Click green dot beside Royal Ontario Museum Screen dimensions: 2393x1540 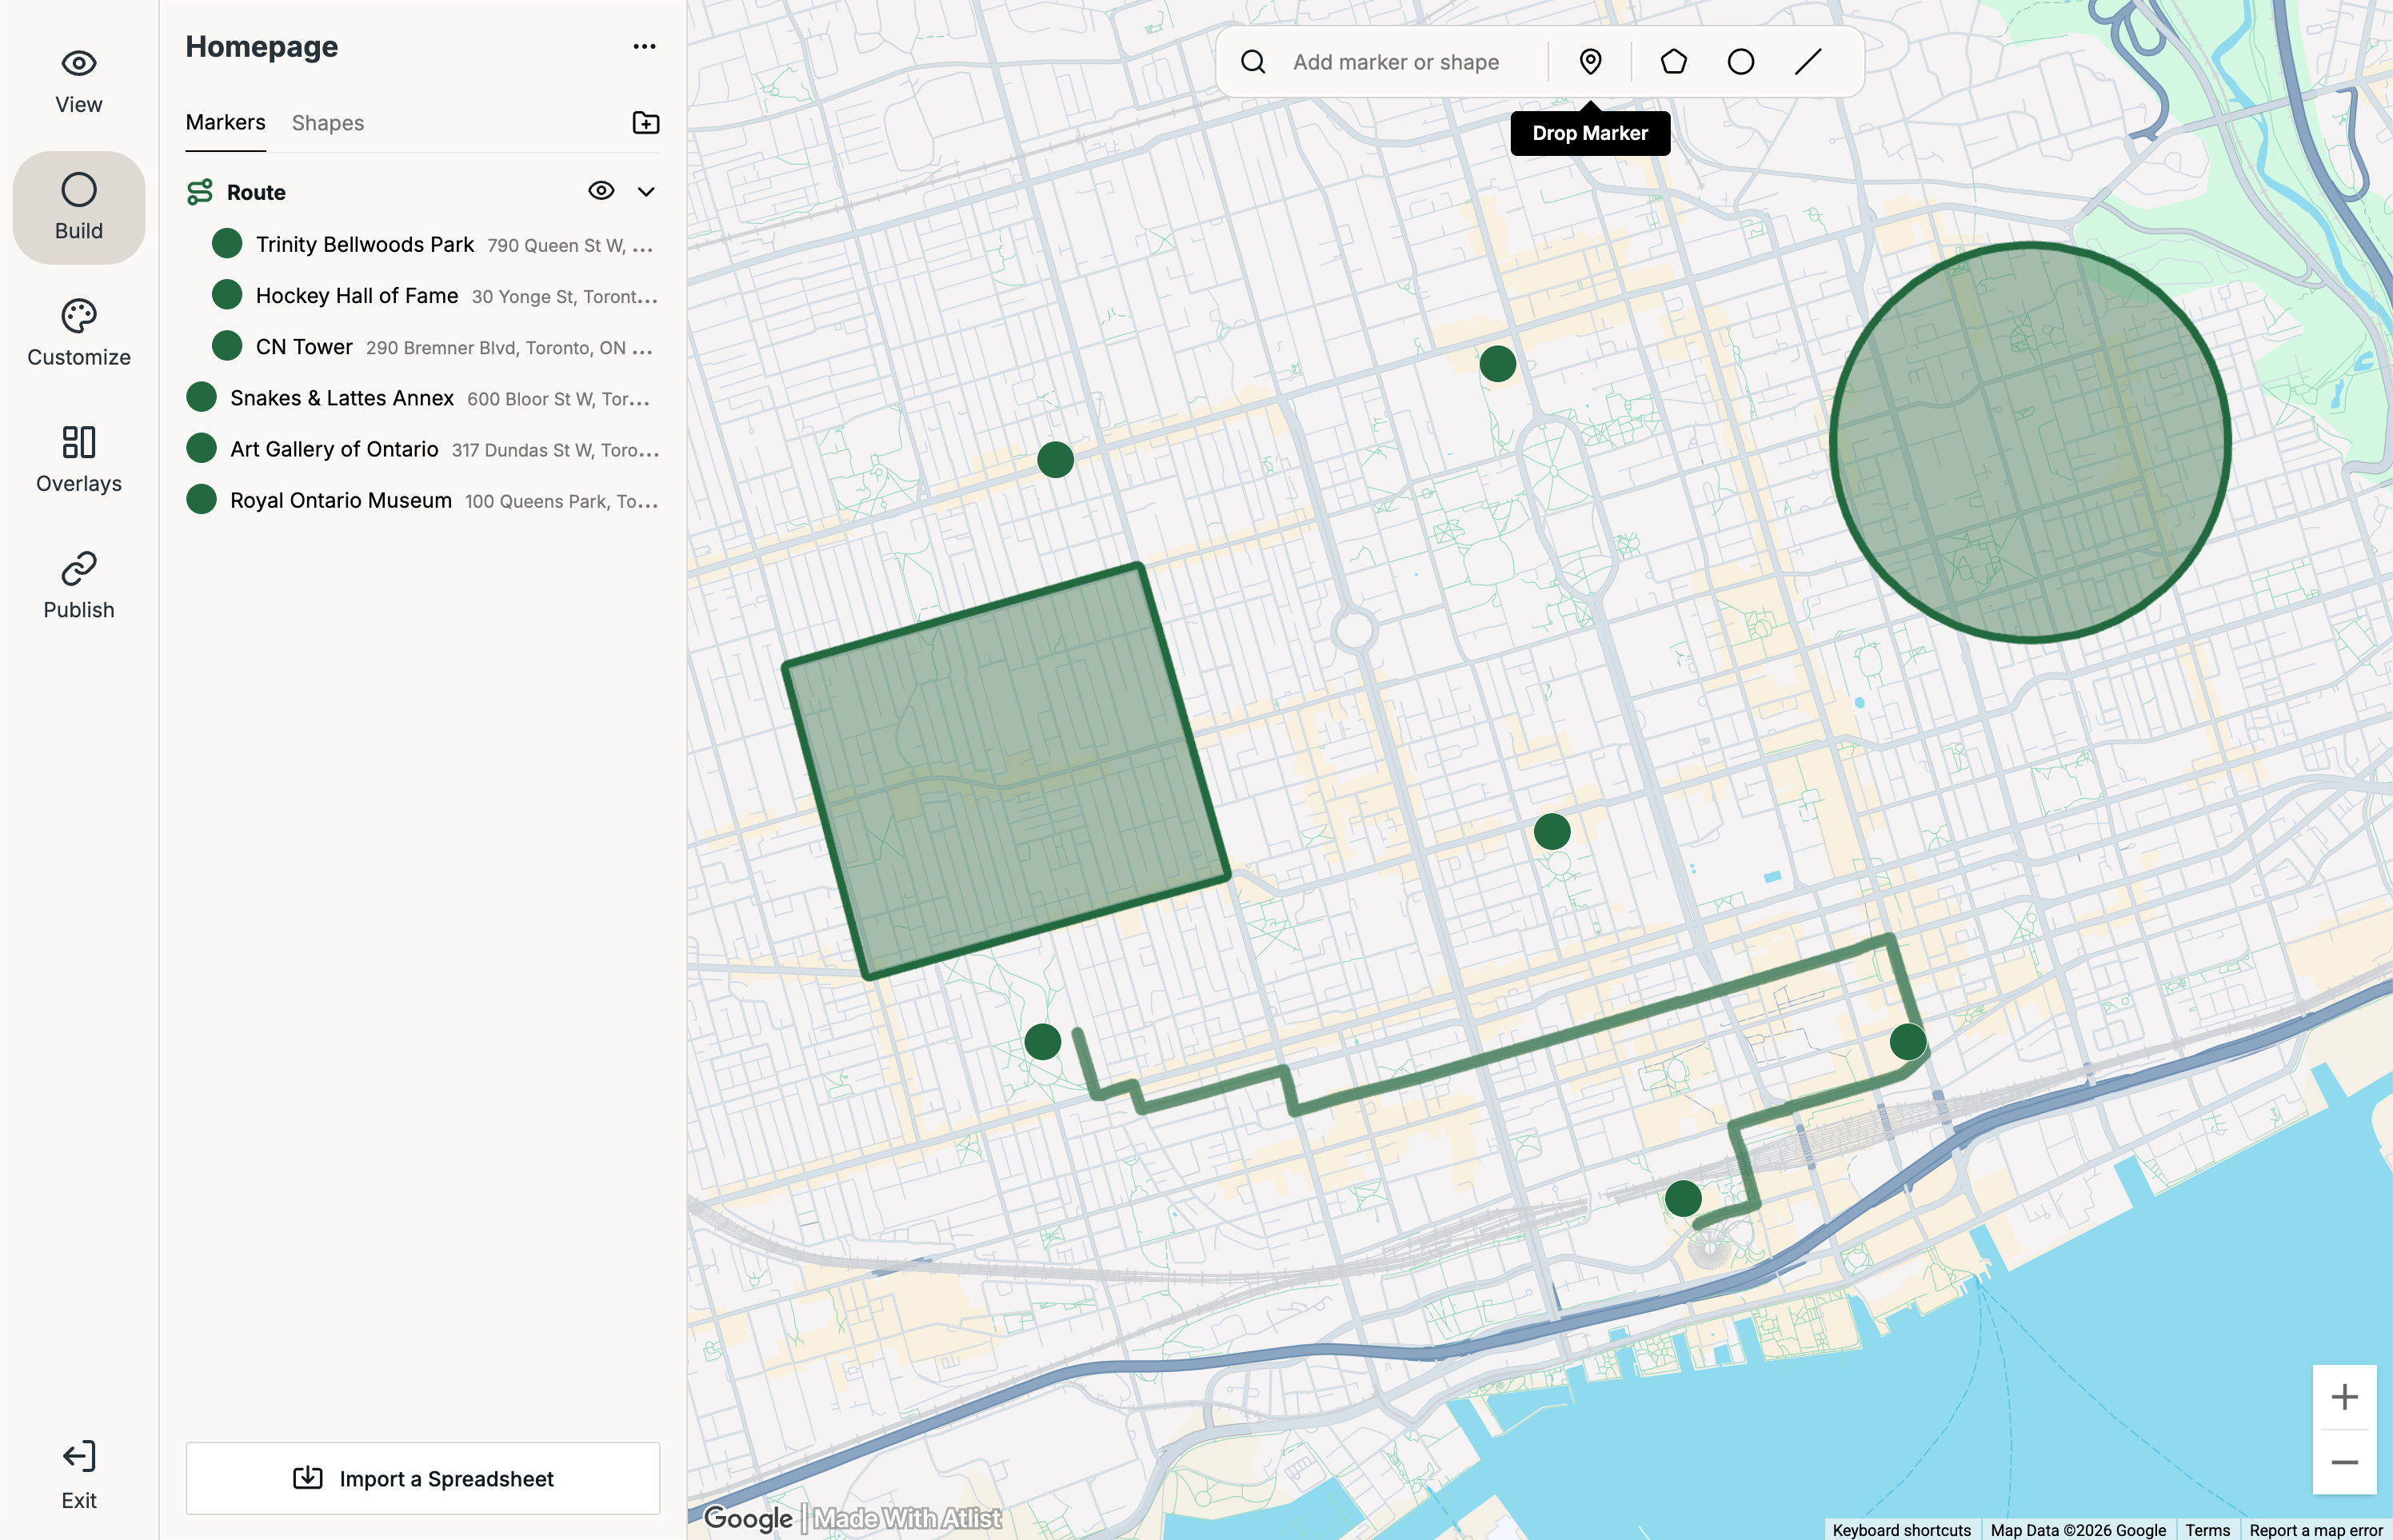tap(201, 498)
